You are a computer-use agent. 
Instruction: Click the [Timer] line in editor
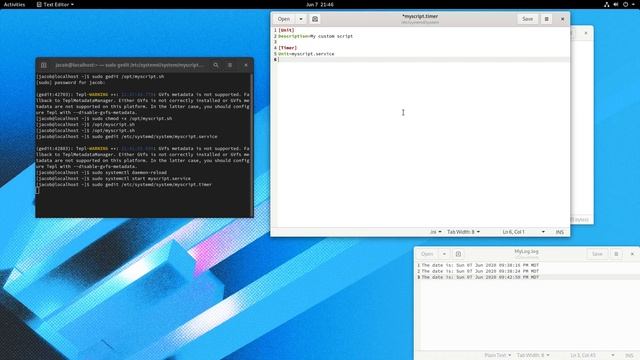287,48
